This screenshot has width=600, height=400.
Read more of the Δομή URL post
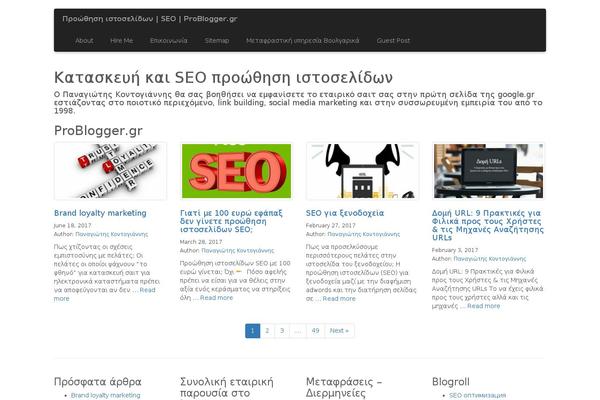(483, 306)
